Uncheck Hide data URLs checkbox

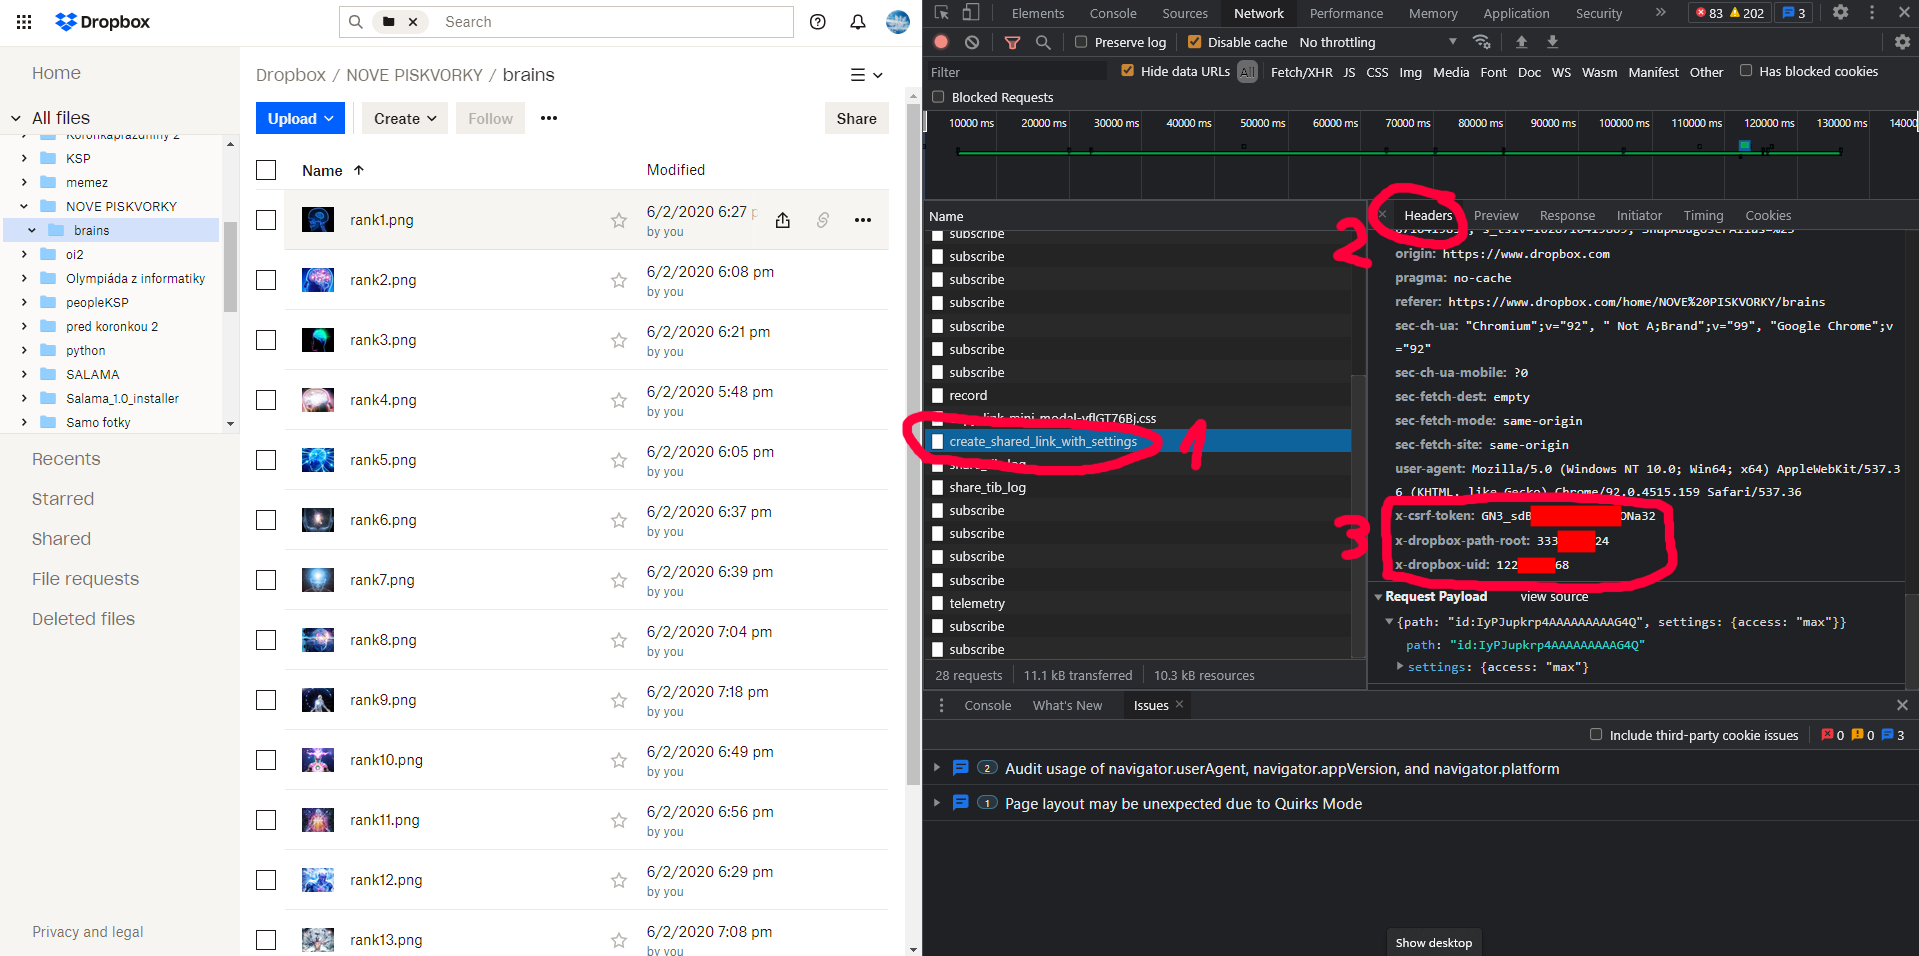tap(1128, 71)
